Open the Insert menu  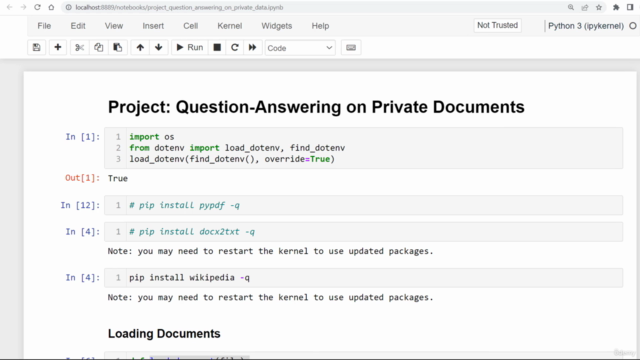(x=153, y=26)
